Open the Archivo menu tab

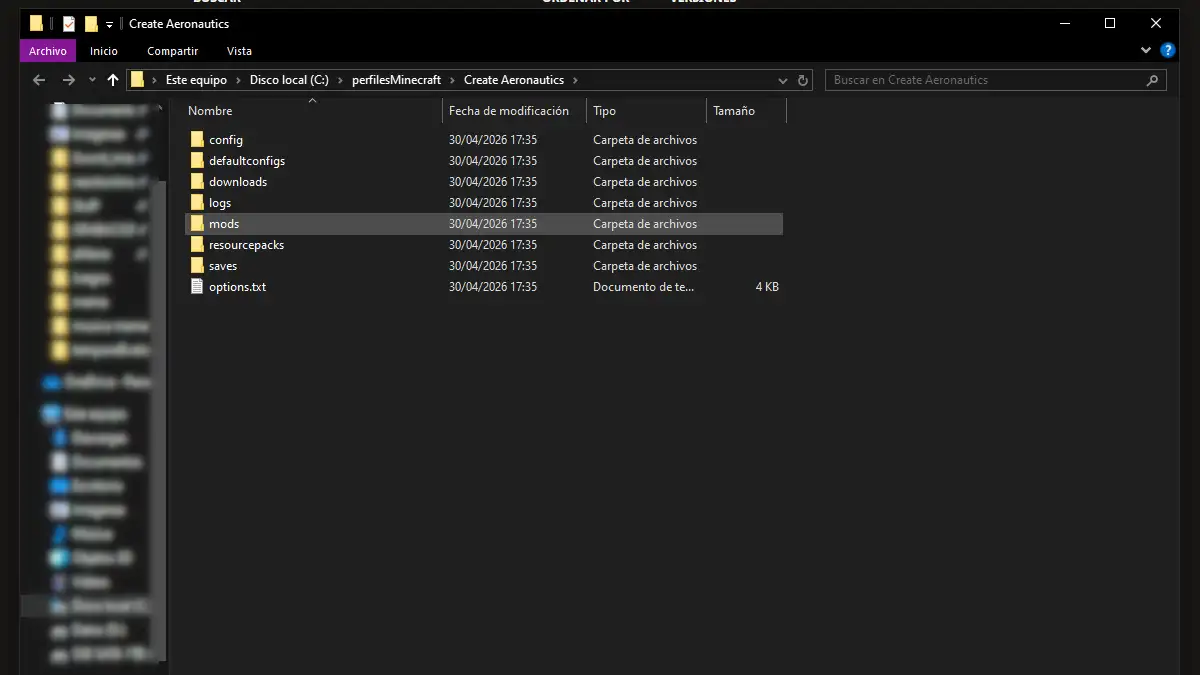47,51
